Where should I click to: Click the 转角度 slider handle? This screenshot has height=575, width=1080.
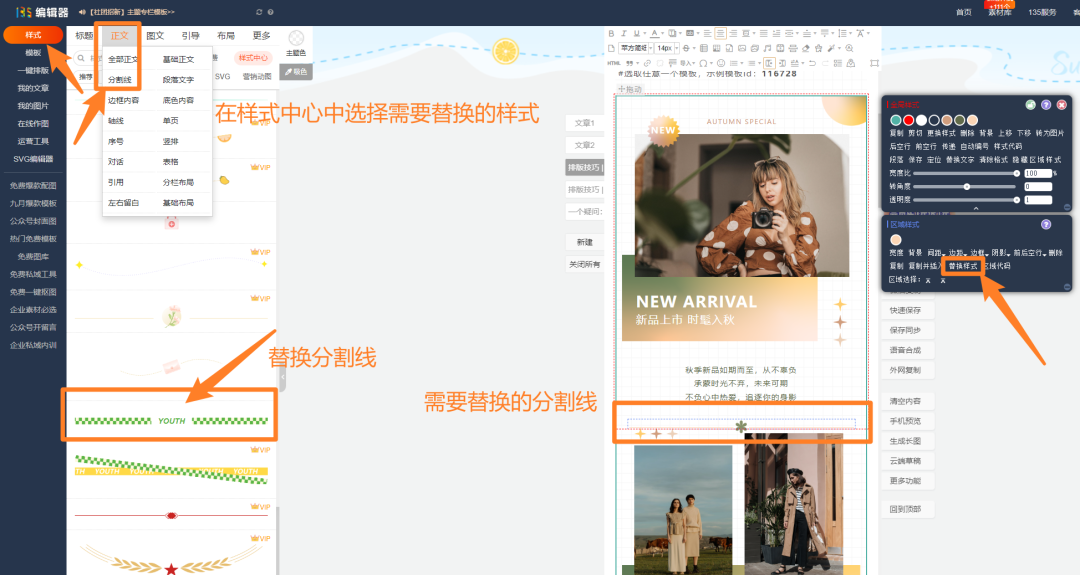pos(967,187)
